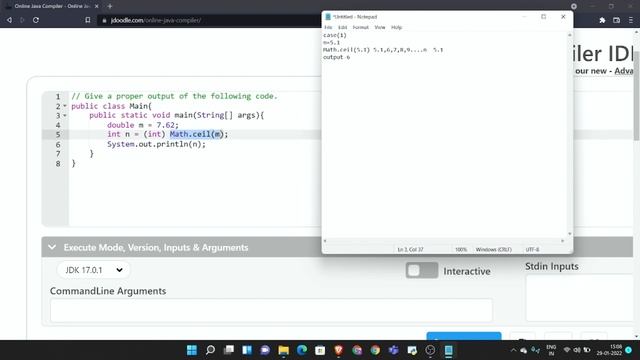Viewport: 640px width, 360px height.
Task: Open the ENG IN language switcher
Action: 551,350
